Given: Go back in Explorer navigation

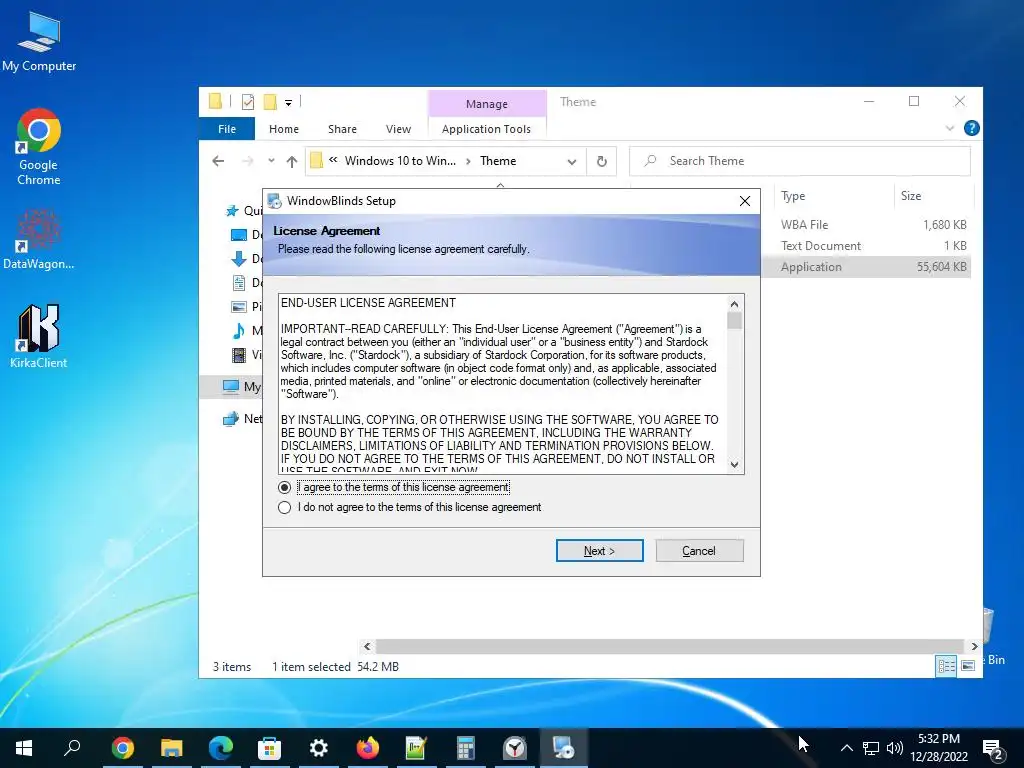Looking at the screenshot, I should pyautogui.click(x=218, y=161).
